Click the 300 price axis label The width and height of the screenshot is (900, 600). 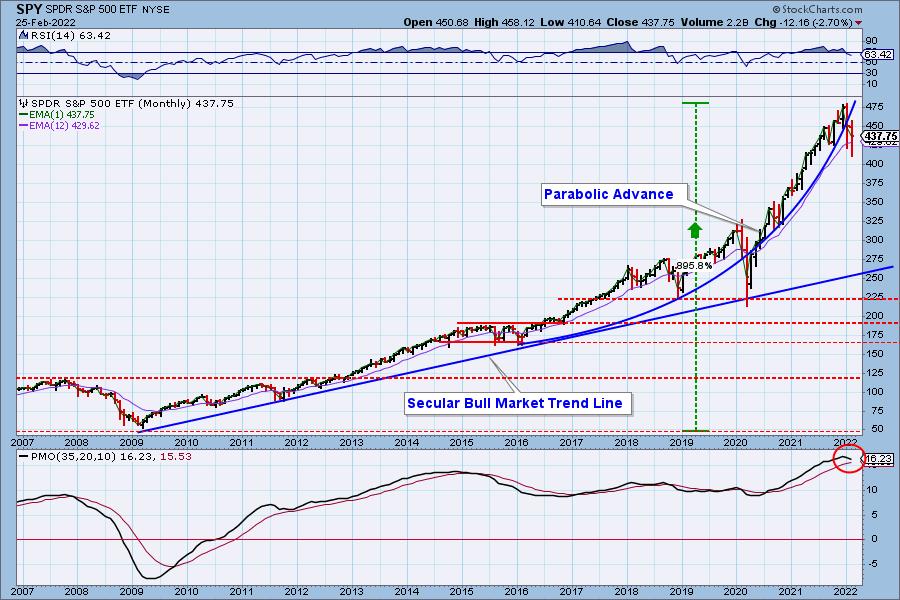pos(874,239)
